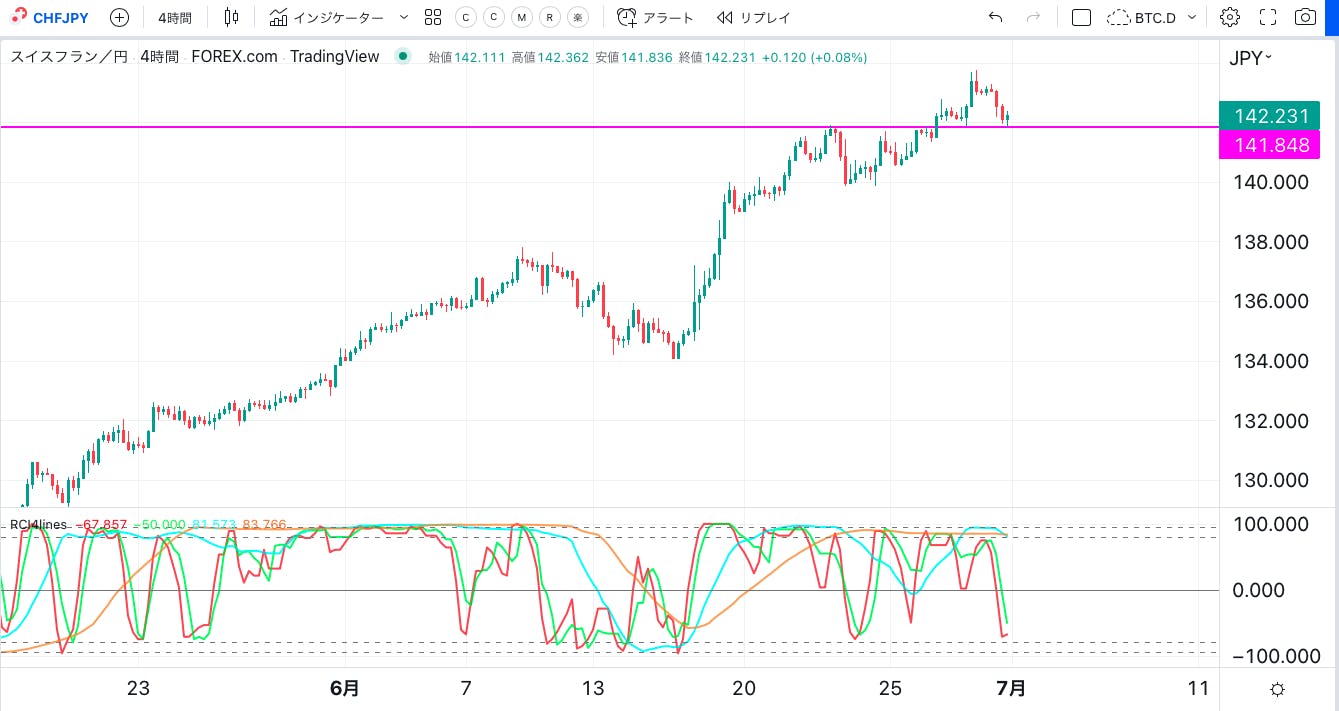Open chart settings gear icon
Image resolution: width=1339 pixels, height=711 pixels.
[x=1230, y=17]
